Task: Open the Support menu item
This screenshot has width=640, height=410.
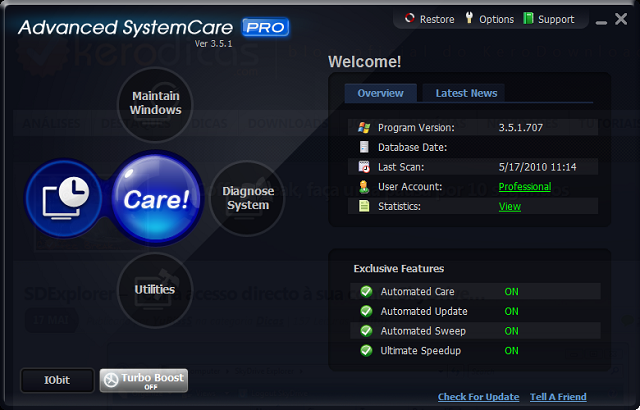Action: (556, 19)
